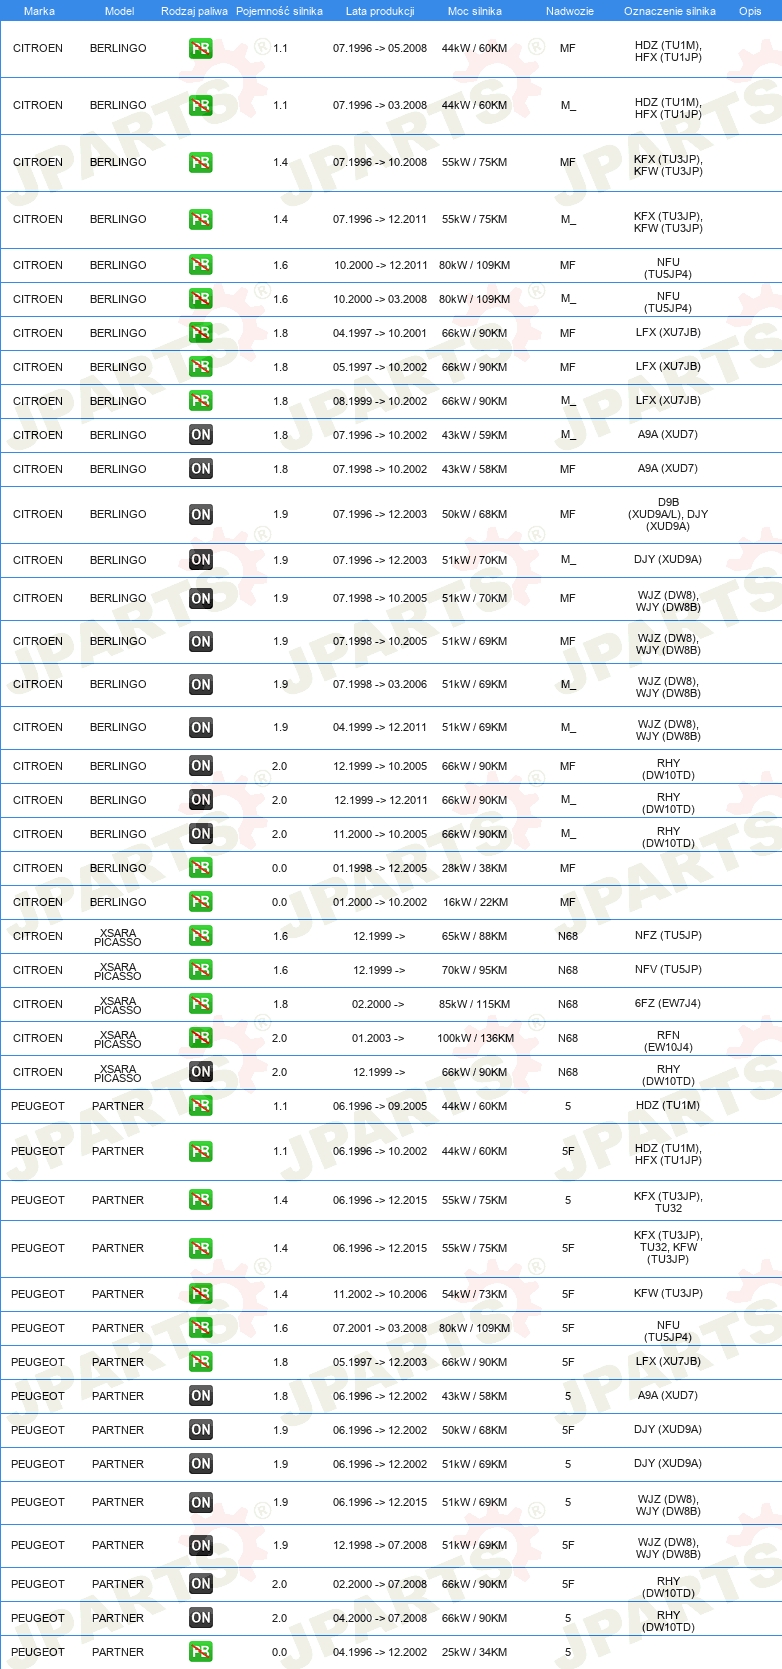Click PB icon in Partner 54kW / 73KM row
This screenshot has width=782, height=1669.
tap(201, 1294)
